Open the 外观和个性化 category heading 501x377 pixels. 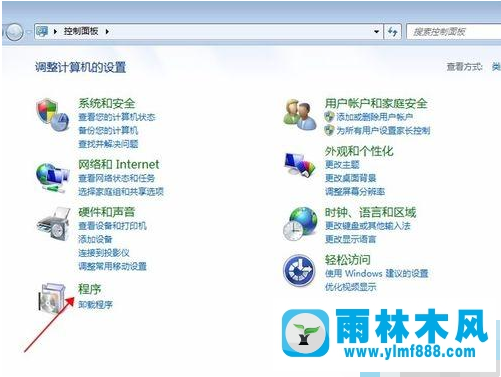[x=359, y=151]
